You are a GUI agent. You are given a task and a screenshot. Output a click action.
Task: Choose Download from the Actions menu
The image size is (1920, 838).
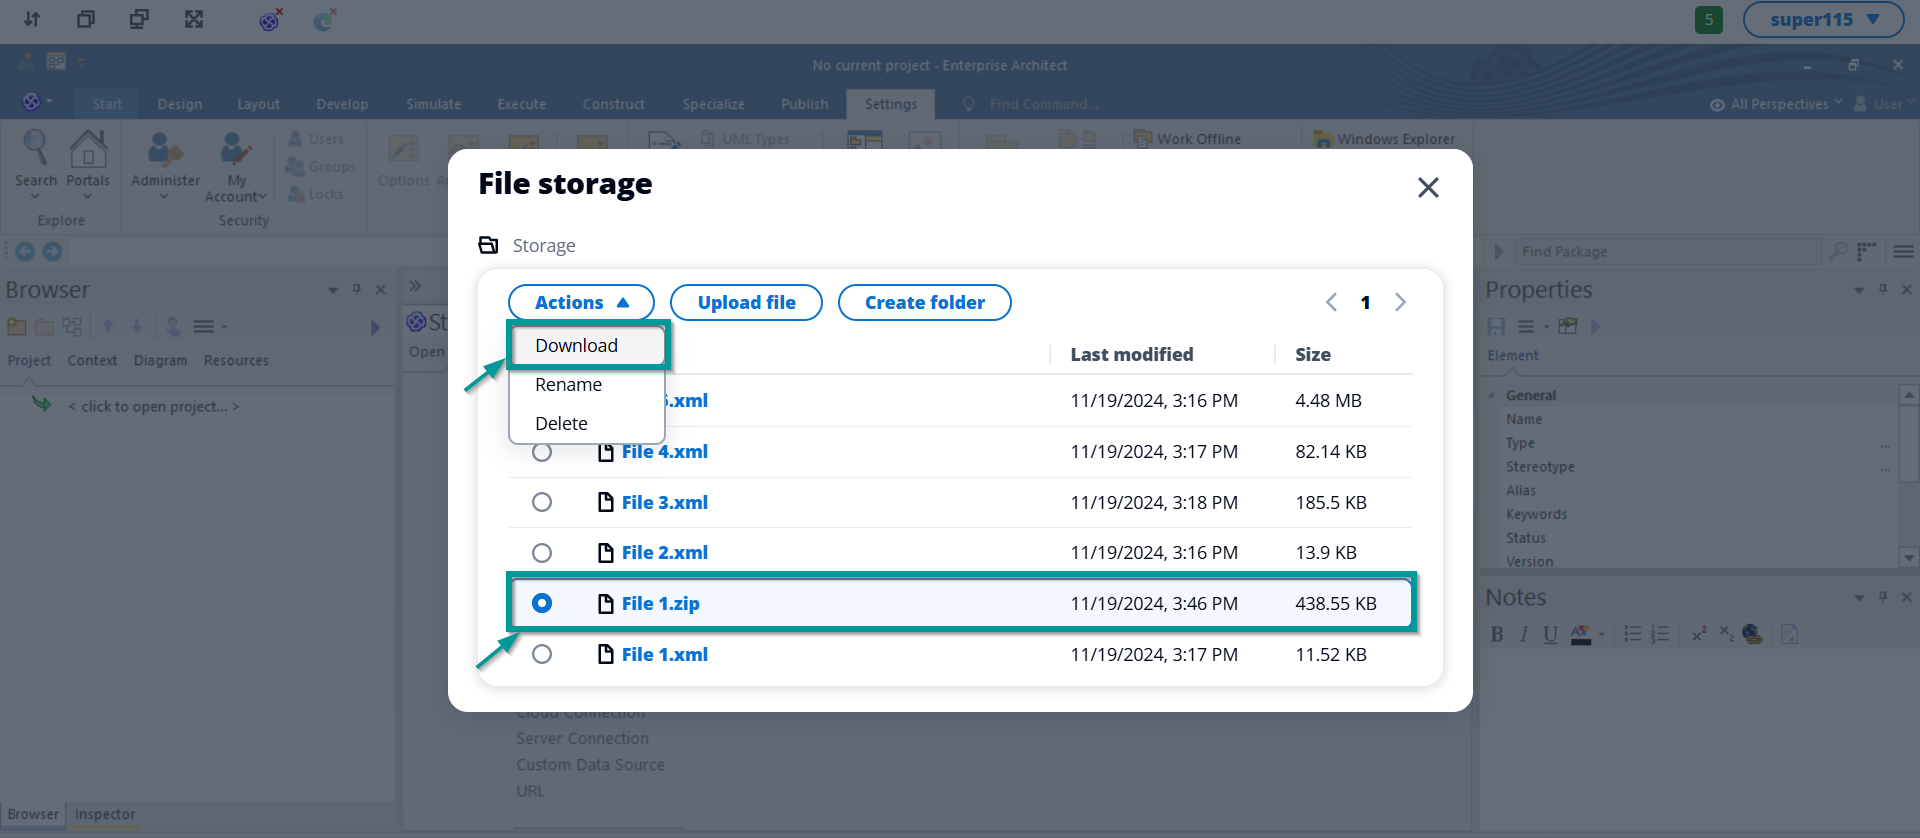(x=587, y=346)
